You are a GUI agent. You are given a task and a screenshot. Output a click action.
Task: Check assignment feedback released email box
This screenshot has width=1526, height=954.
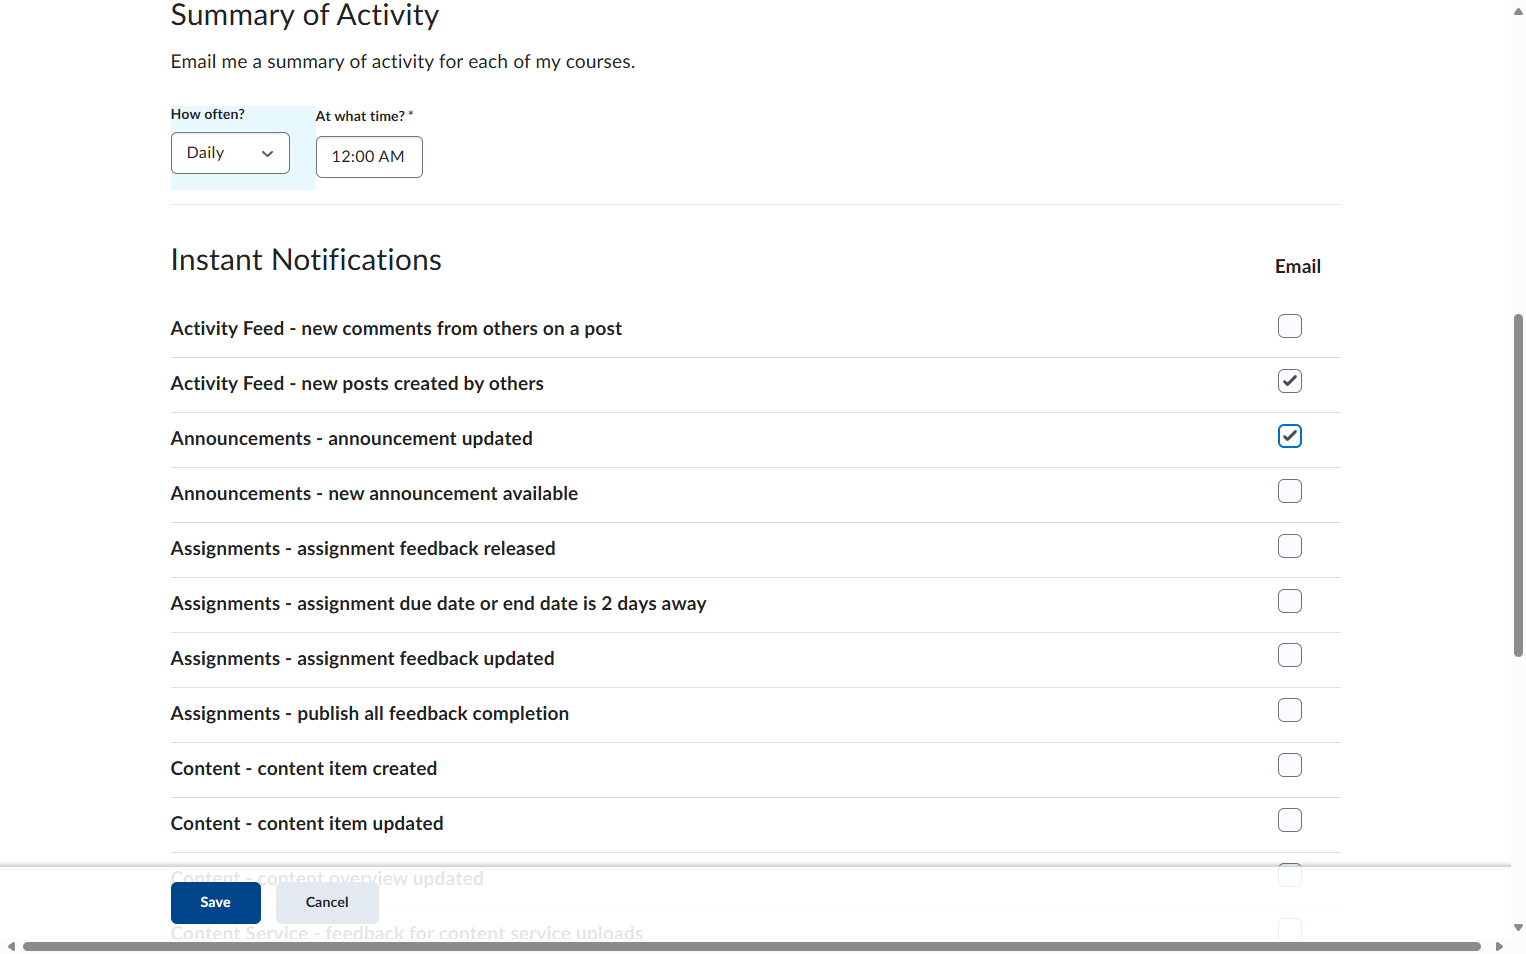(x=1290, y=546)
